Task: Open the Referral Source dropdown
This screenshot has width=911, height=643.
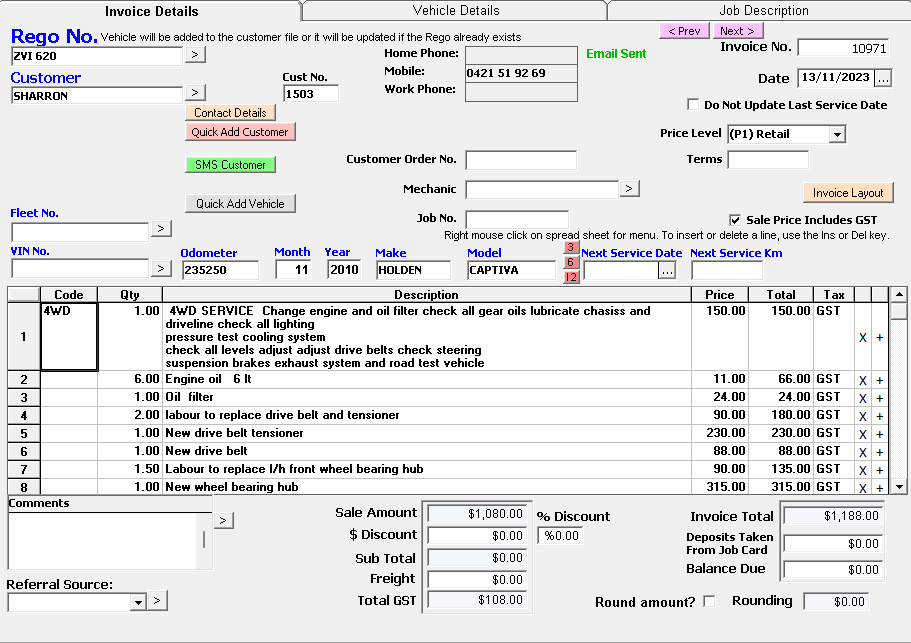Action: tap(138, 602)
